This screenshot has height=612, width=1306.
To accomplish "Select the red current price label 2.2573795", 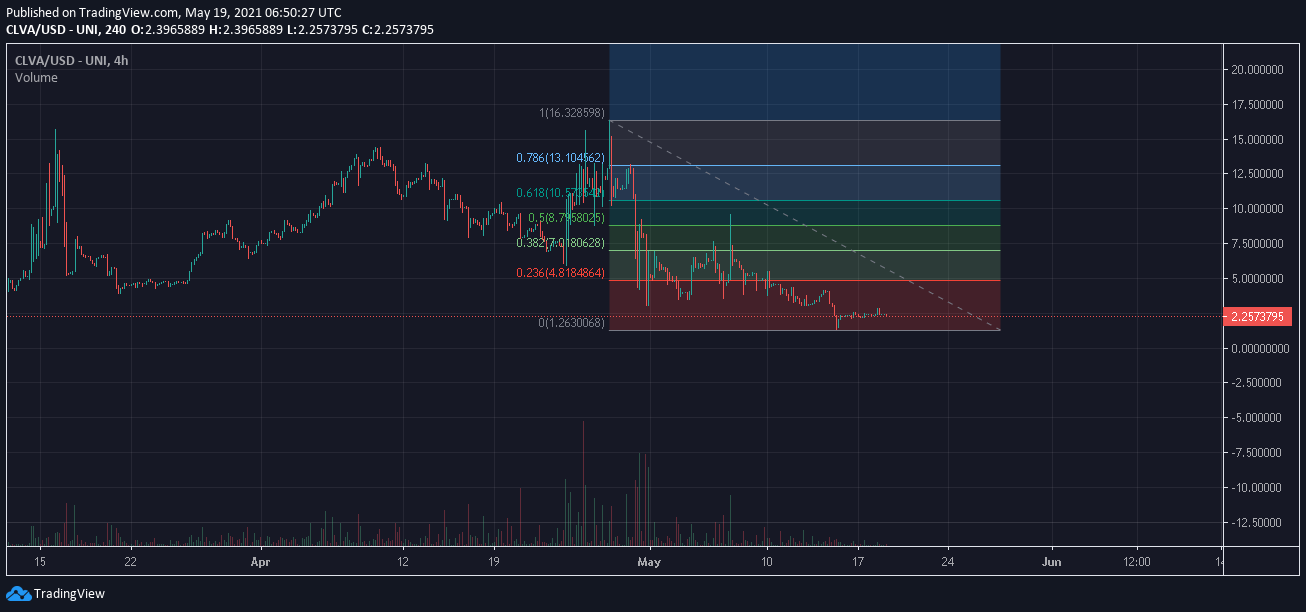I will pyautogui.click(x=1259, y=317).
